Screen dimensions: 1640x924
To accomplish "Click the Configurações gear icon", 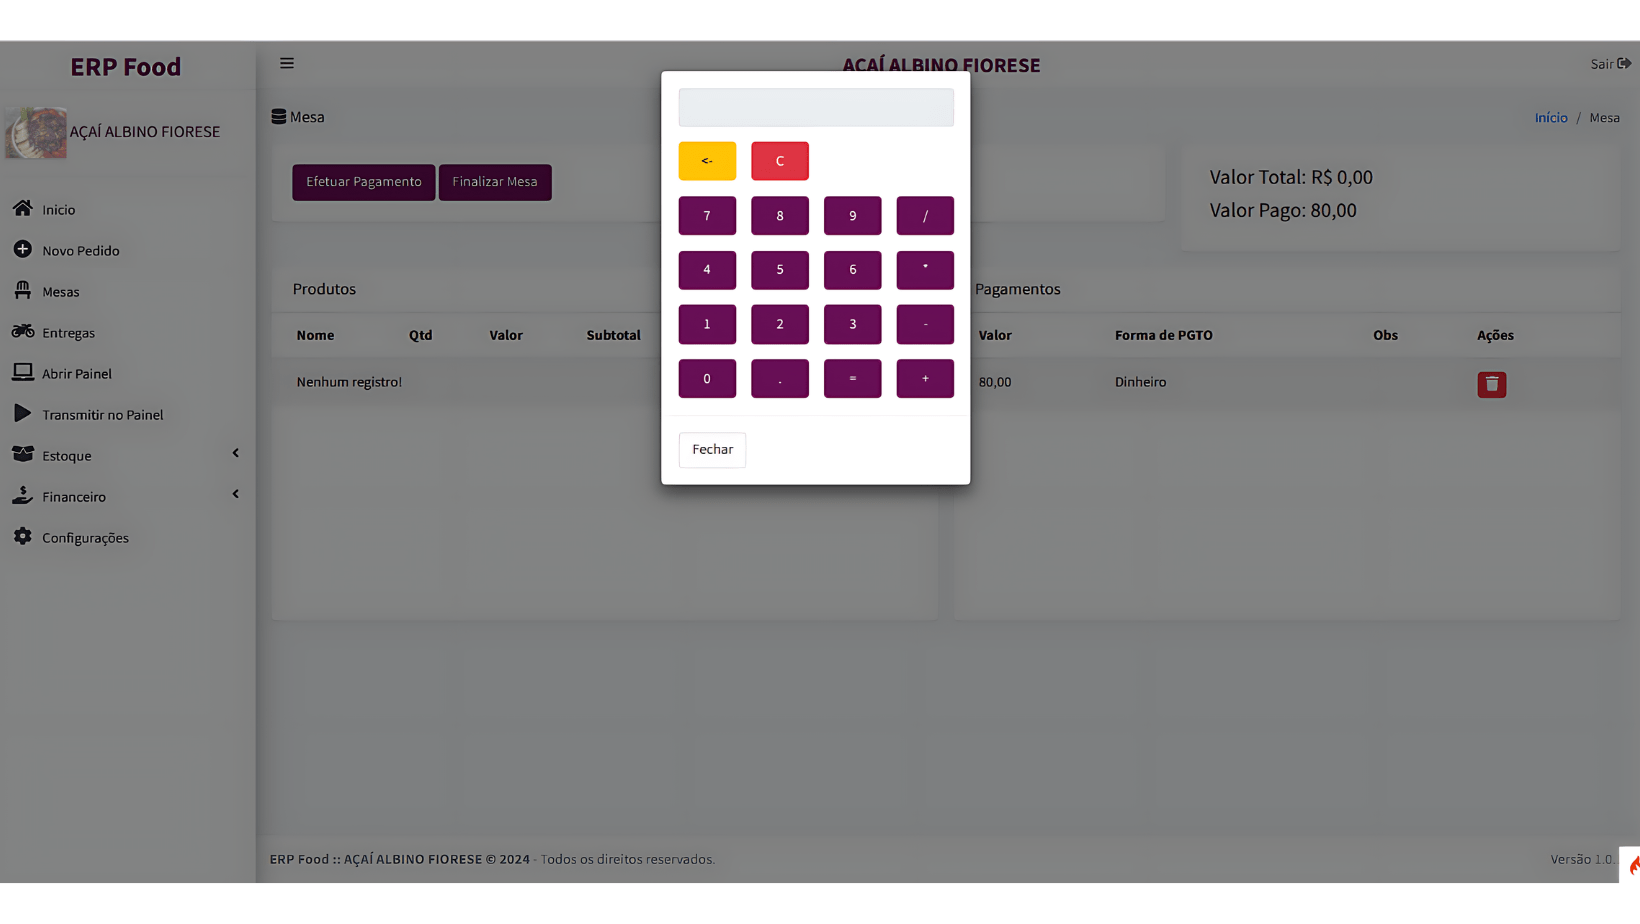I will [x=22, y=537].
